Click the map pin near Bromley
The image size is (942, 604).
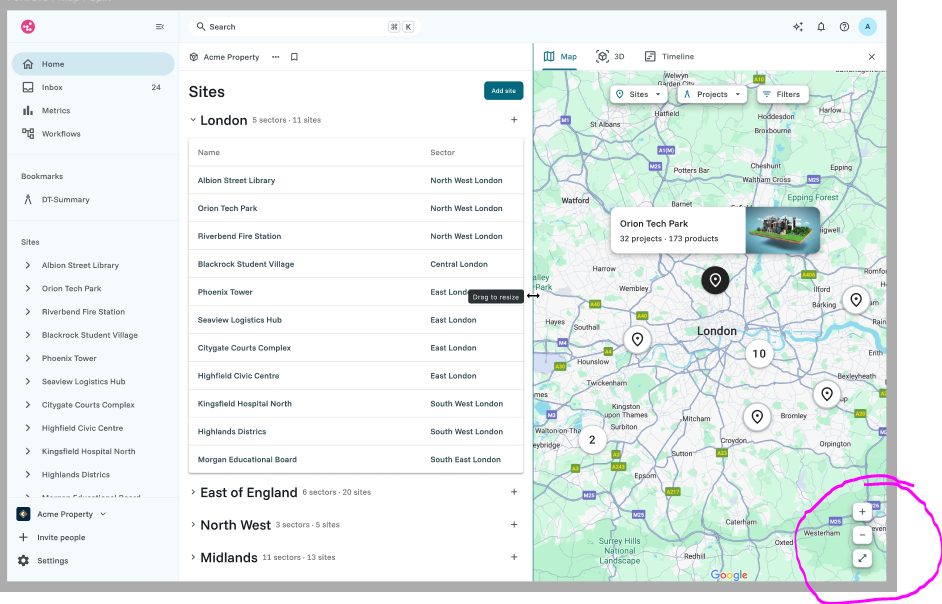coord(757,416)
